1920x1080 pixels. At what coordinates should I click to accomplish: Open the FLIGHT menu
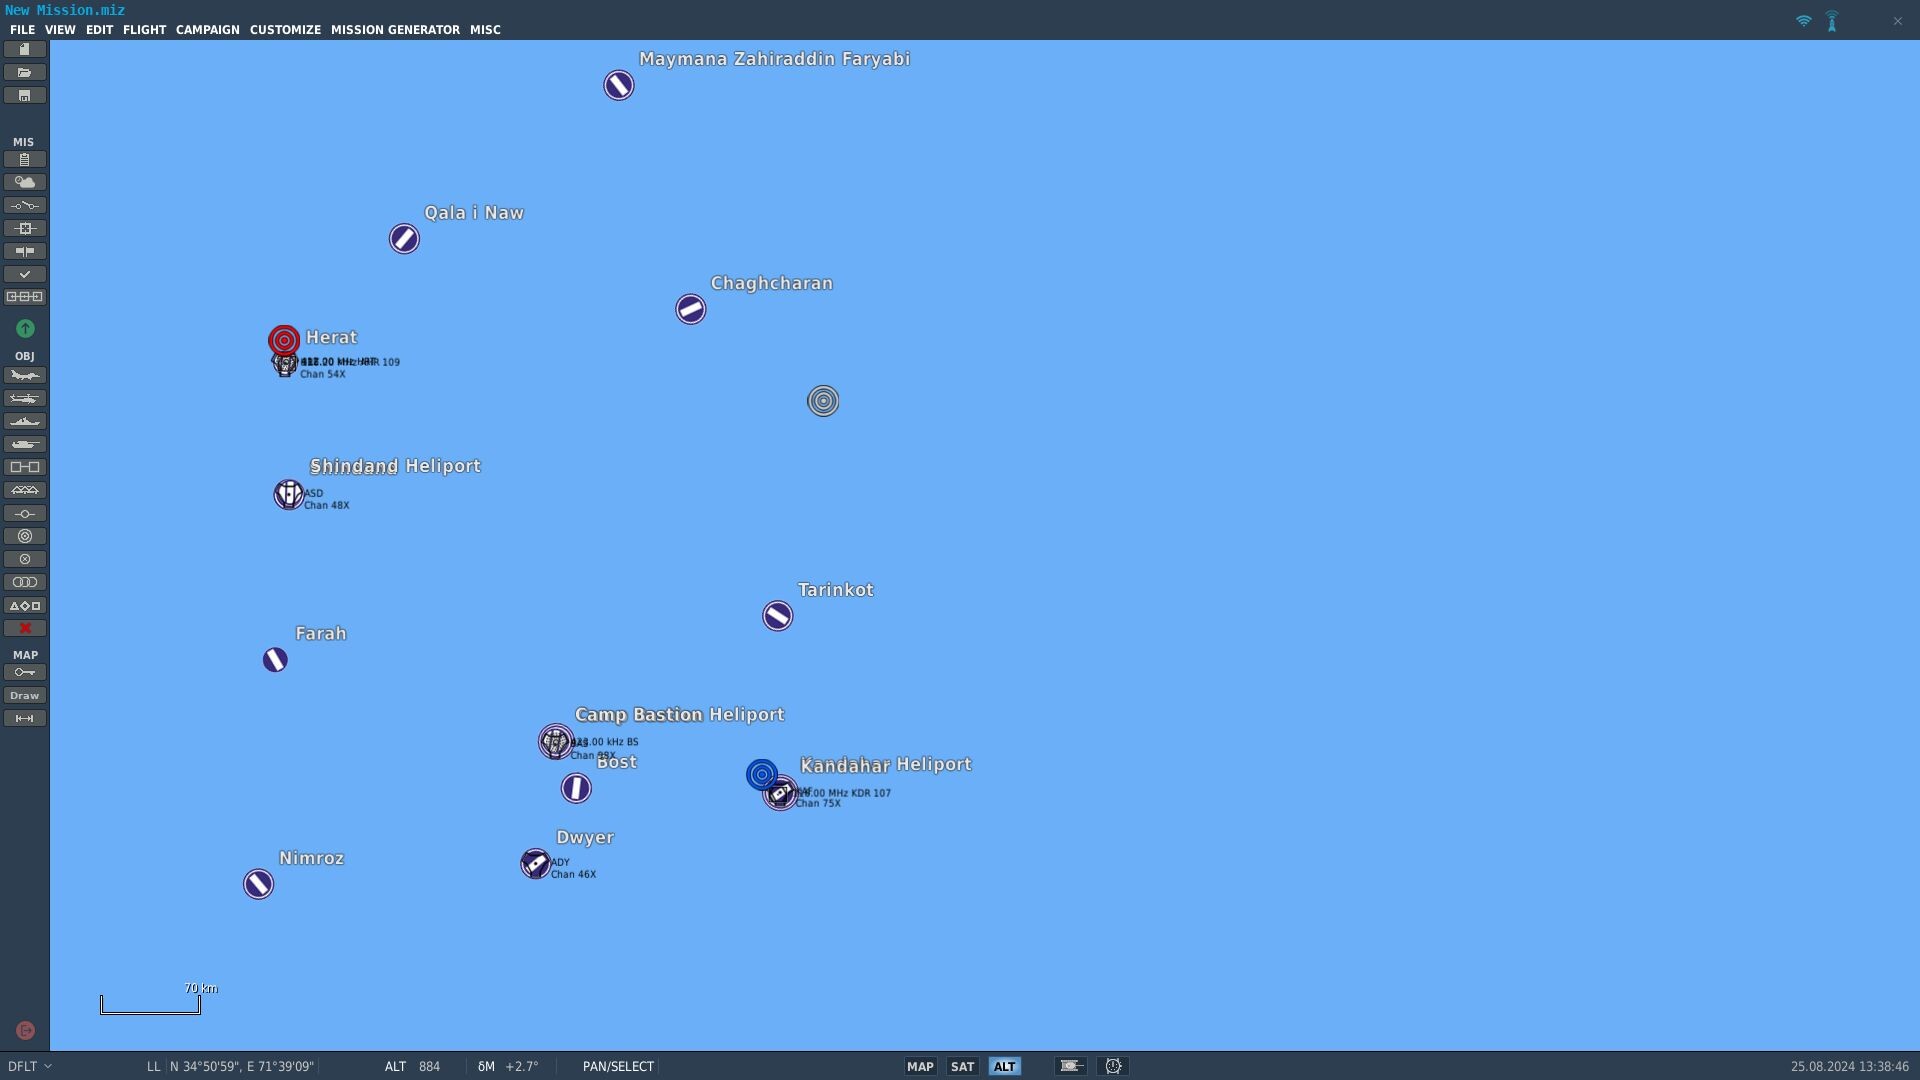144,30
